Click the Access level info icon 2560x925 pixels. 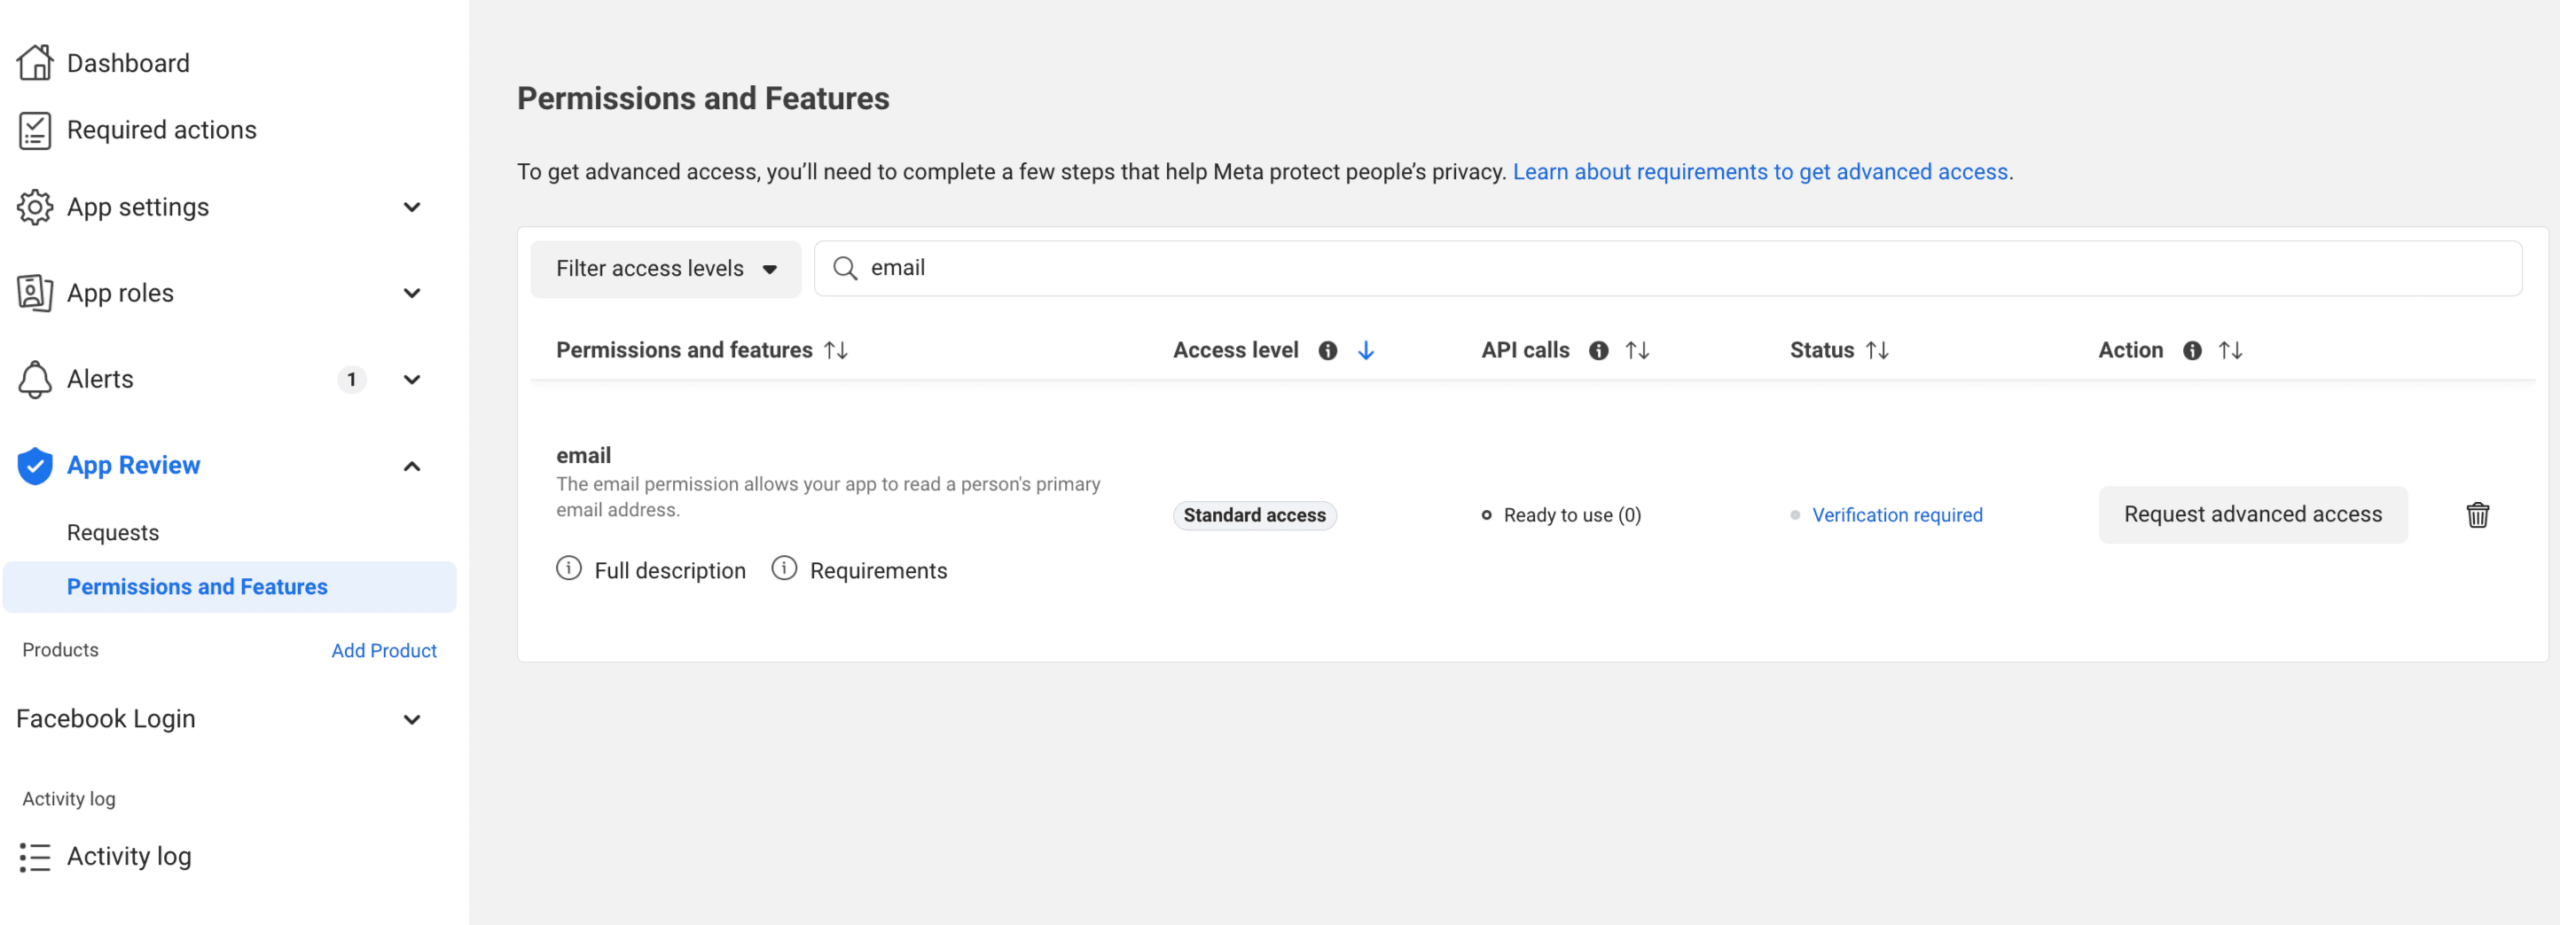click(x=1327, y=351)
